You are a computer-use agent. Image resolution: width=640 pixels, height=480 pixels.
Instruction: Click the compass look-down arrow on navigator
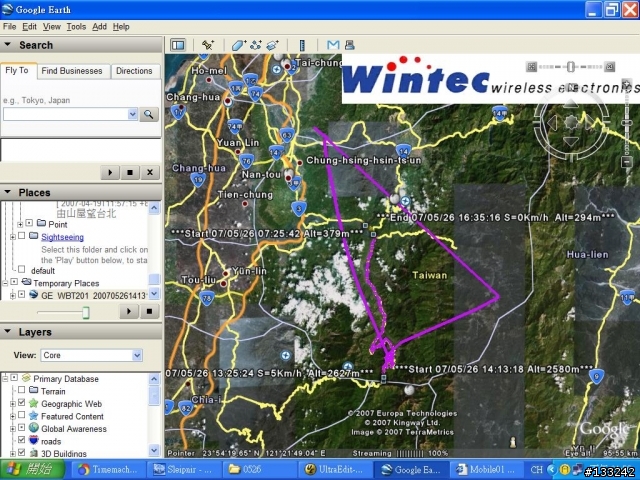(x=571, y=141)
